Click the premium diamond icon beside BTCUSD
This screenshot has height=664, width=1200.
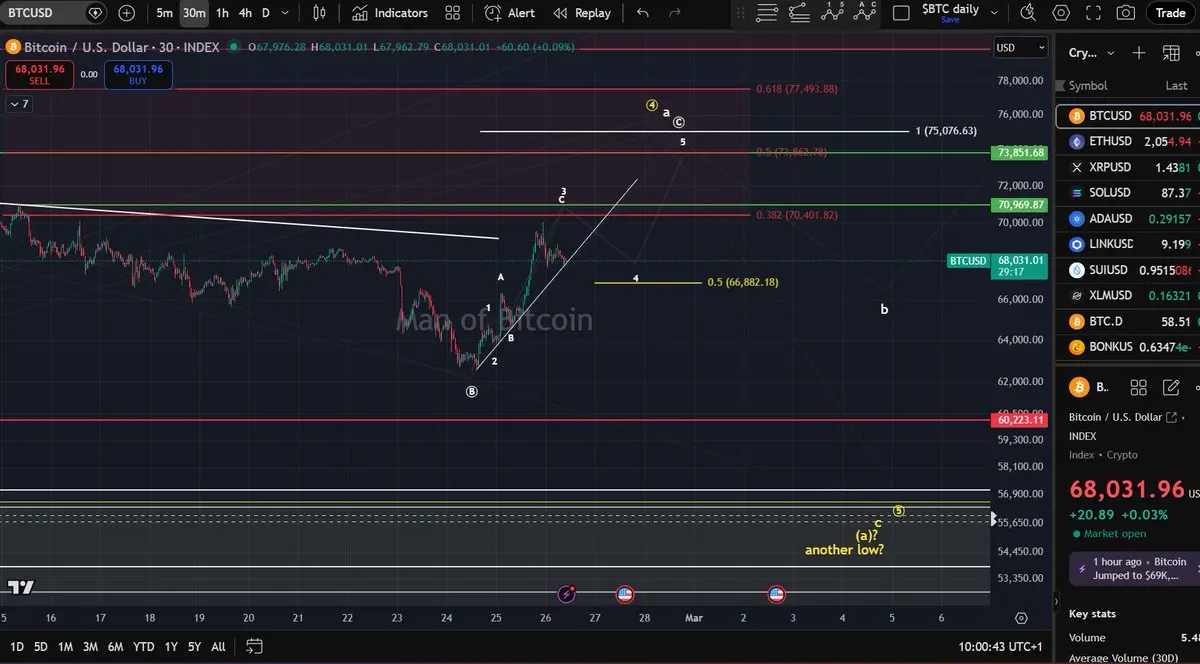(x=95, y=13)
